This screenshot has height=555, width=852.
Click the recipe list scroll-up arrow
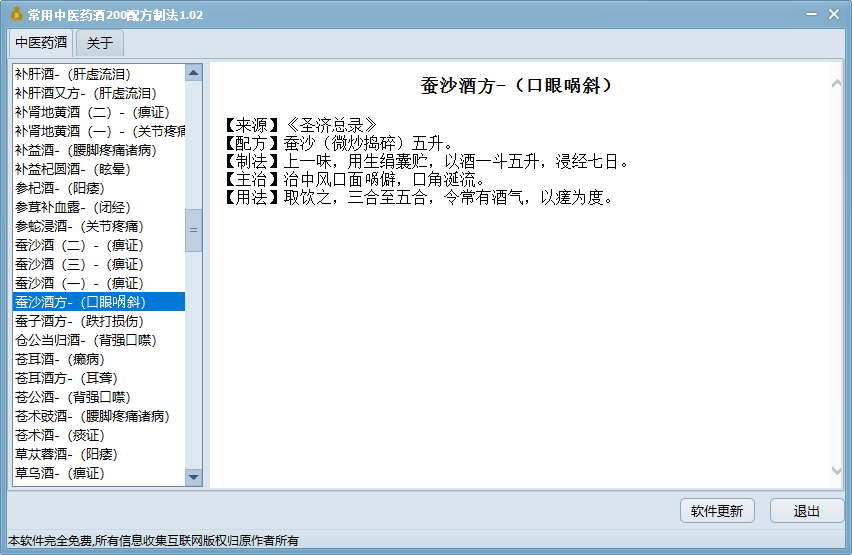(x=194, y=73)
